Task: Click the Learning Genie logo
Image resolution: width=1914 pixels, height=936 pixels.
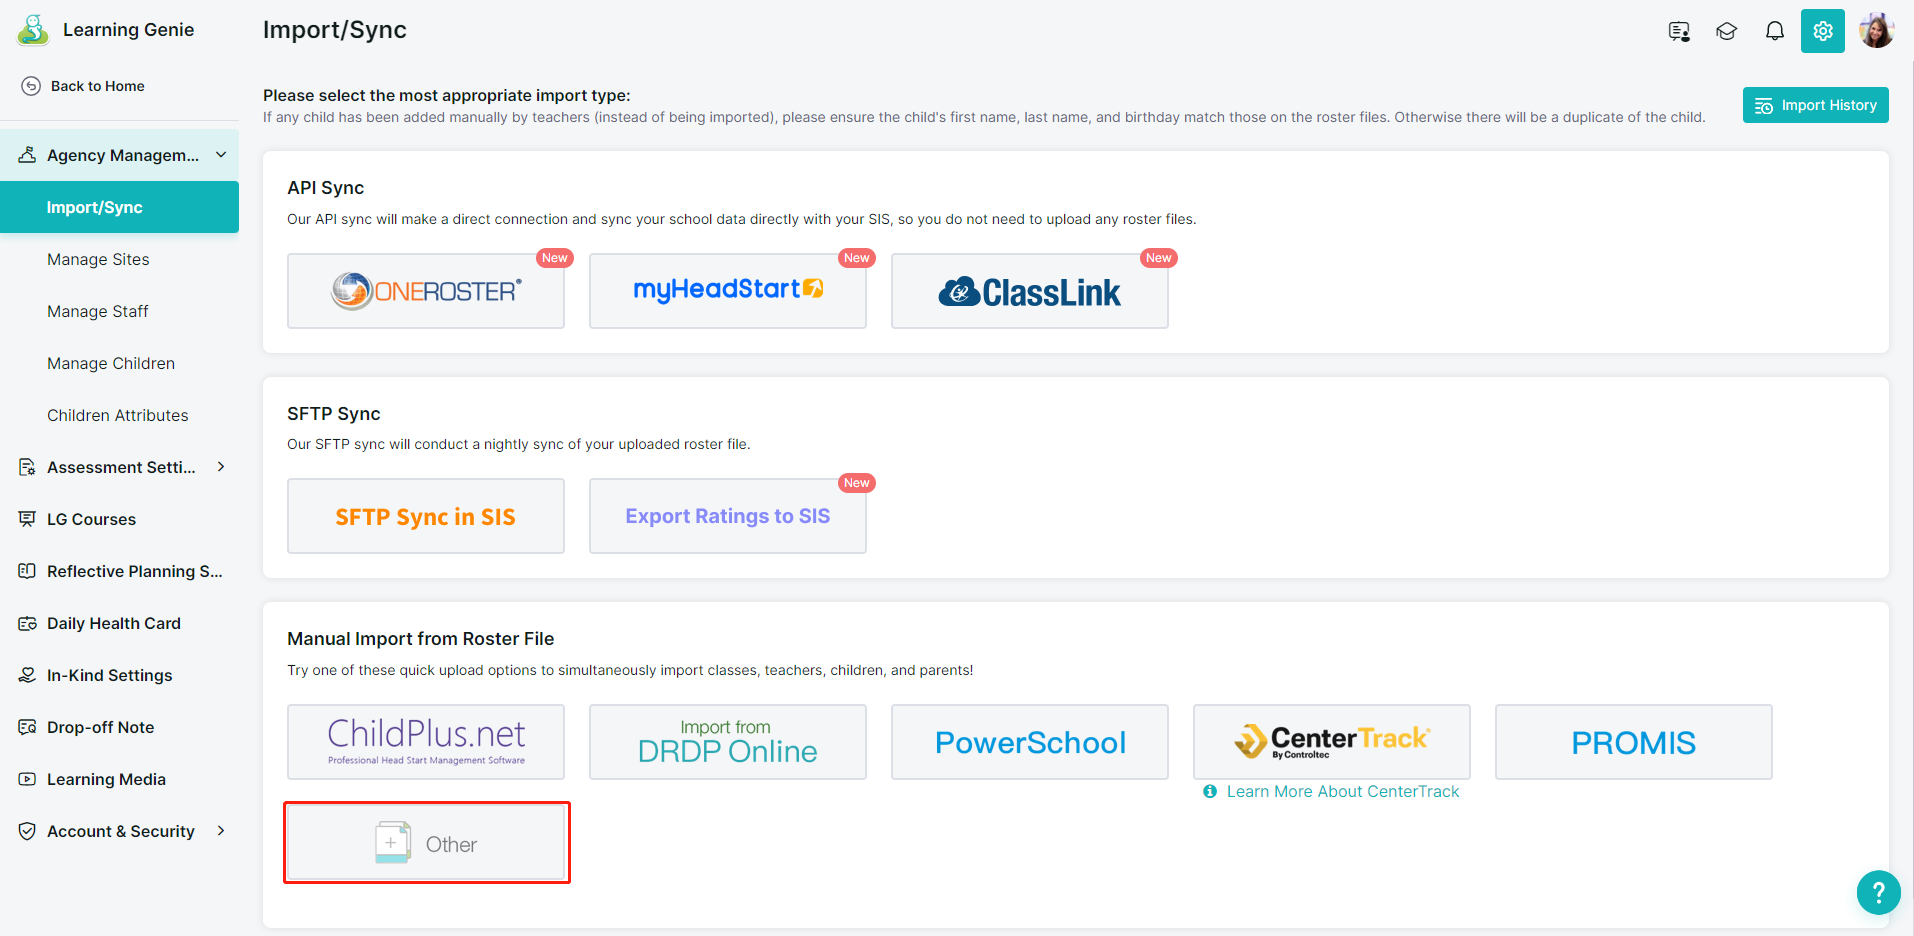Action: pyautogui.click(x=33, y=30)
